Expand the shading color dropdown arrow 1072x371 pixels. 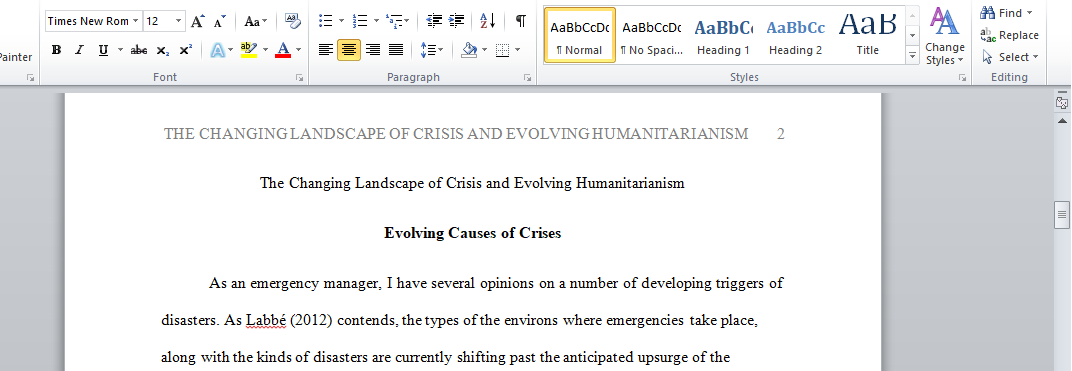[484, 50]
